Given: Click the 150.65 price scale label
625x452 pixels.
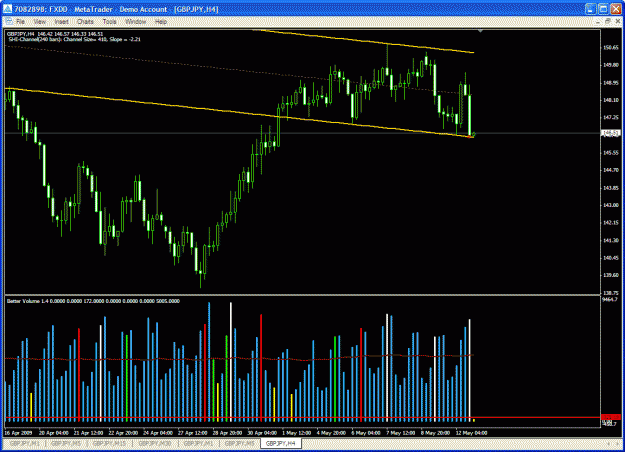Looking at the screenshot, I should coord(611,47).
